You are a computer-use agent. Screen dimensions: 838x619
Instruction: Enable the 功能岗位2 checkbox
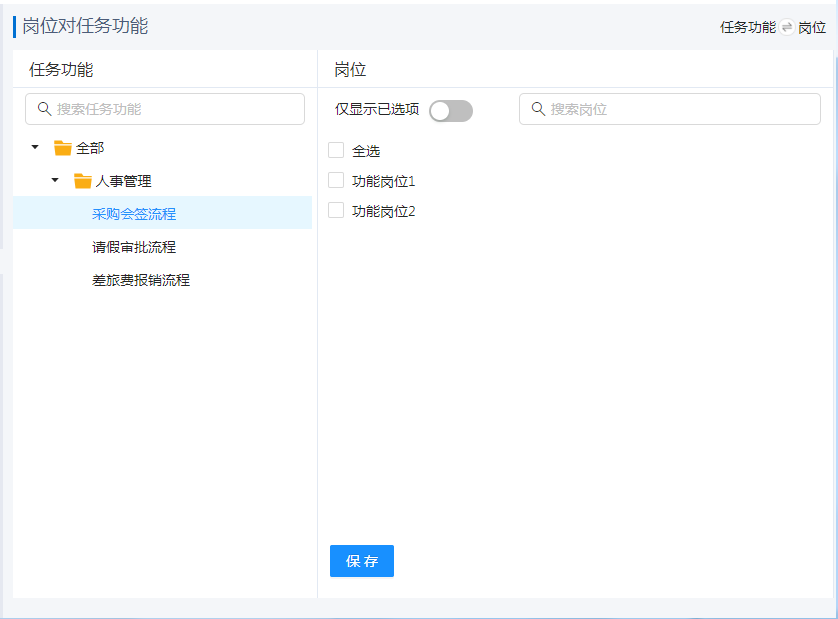point(336,210)
